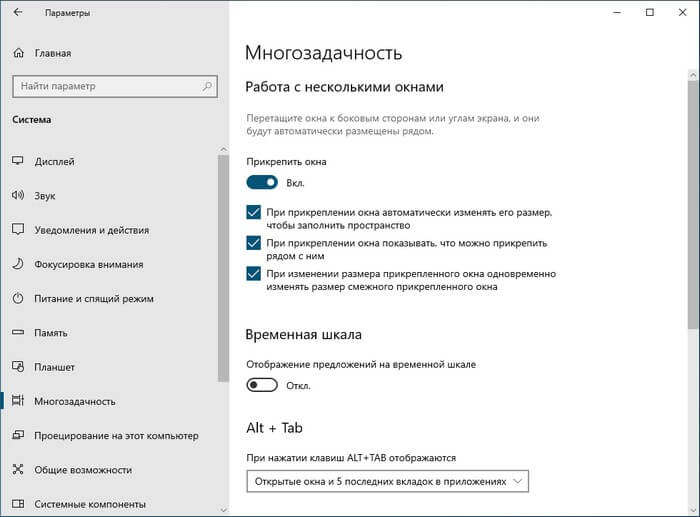Open Уведомления и действия icon
The image size is (700, 517).
tap(18, 230)
